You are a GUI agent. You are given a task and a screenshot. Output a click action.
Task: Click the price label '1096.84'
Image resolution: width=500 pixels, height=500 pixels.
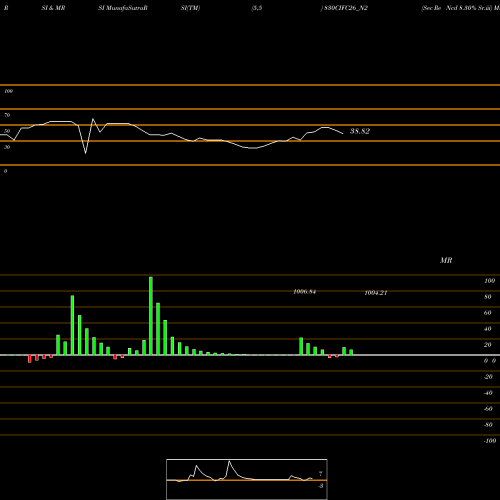click(x=304, y=292)
